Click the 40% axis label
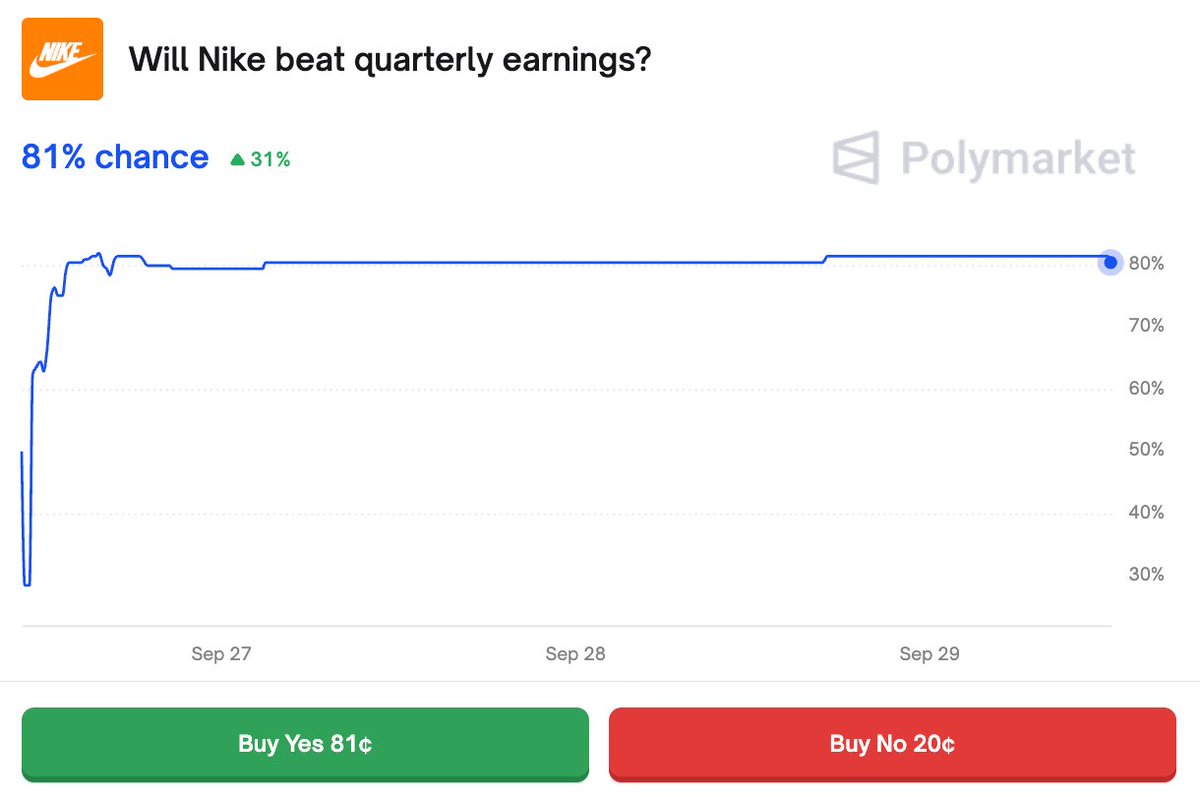 [x=1146, y=512]
